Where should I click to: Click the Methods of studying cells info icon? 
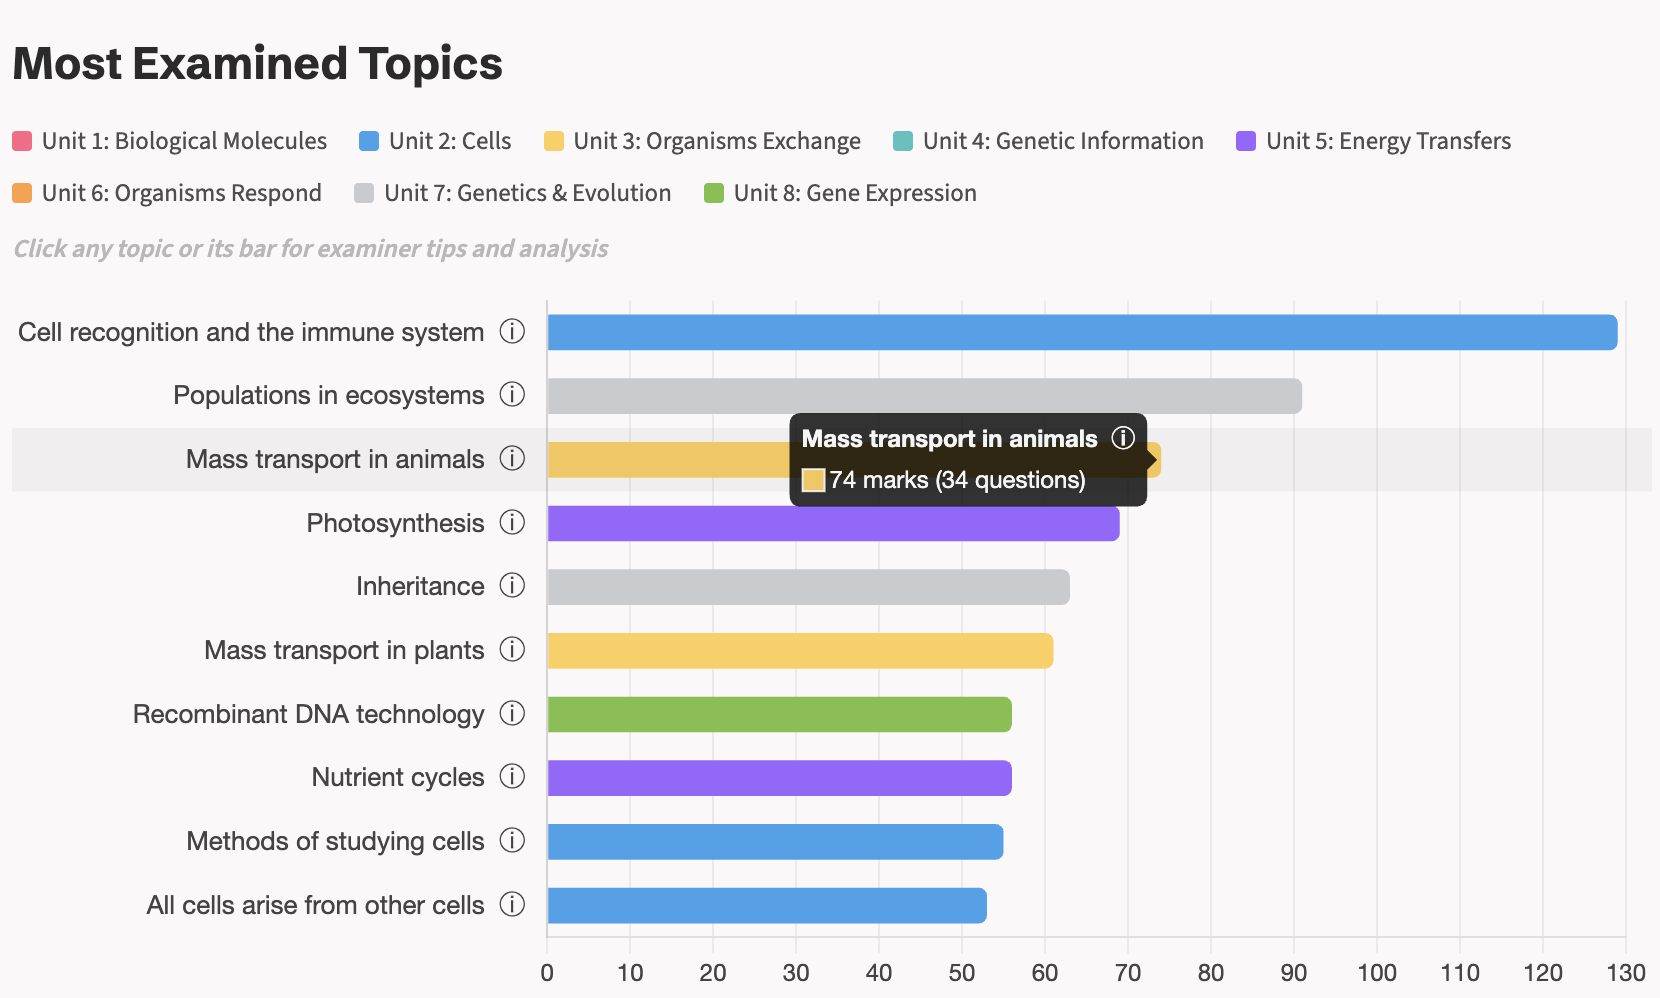tap(512, 841)
